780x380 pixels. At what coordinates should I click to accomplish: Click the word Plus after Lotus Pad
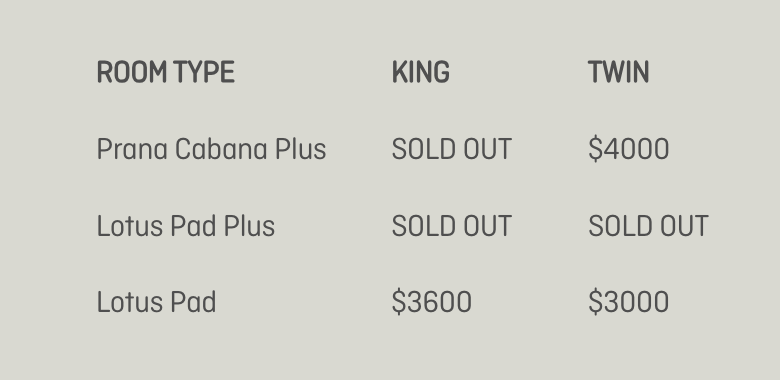point(249,226)
